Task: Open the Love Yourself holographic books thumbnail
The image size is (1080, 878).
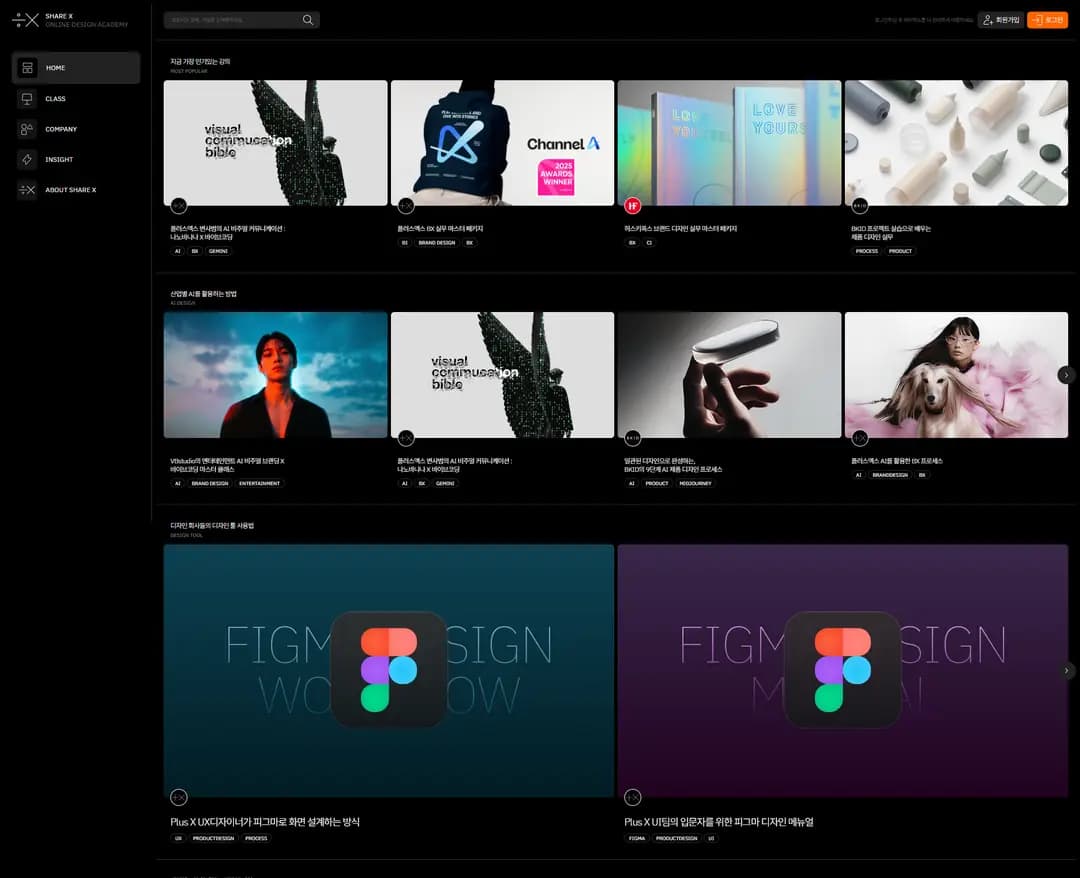Action: pyautogui.click(x=729, y=143)
